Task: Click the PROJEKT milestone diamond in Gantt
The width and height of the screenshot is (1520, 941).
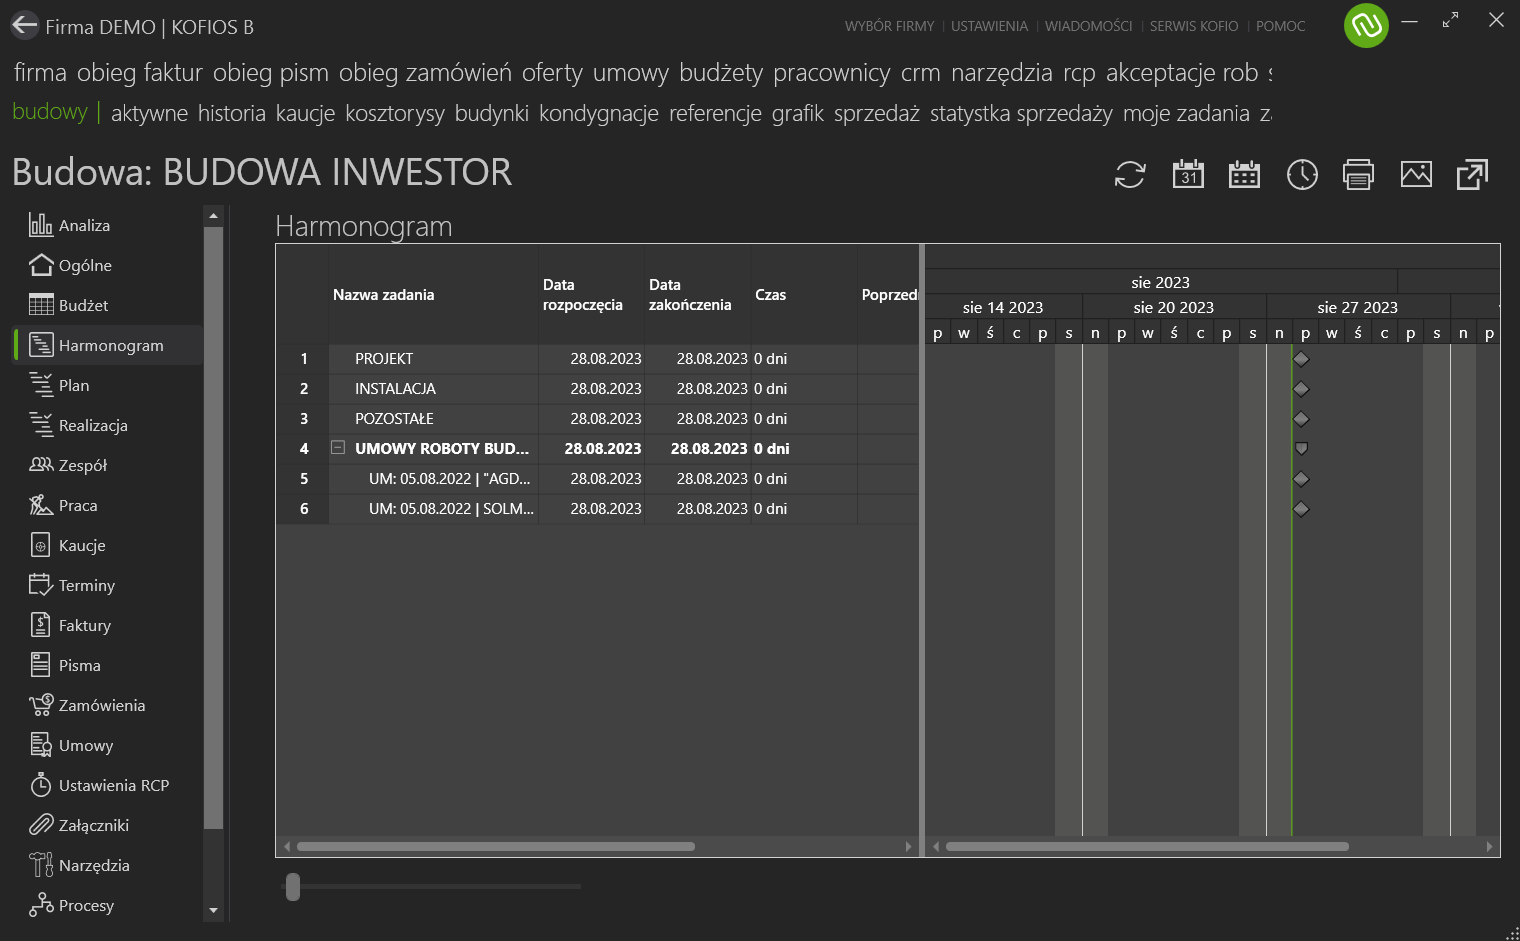Action: point(1301,359)
